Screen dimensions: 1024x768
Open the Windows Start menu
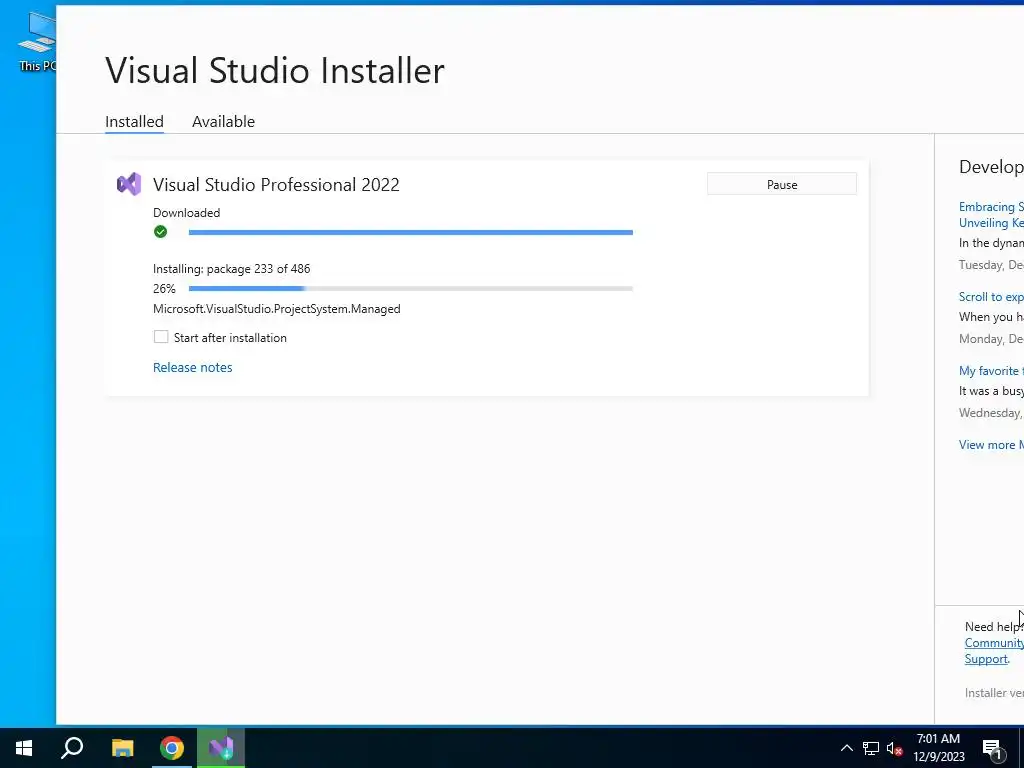pos(24,748)
